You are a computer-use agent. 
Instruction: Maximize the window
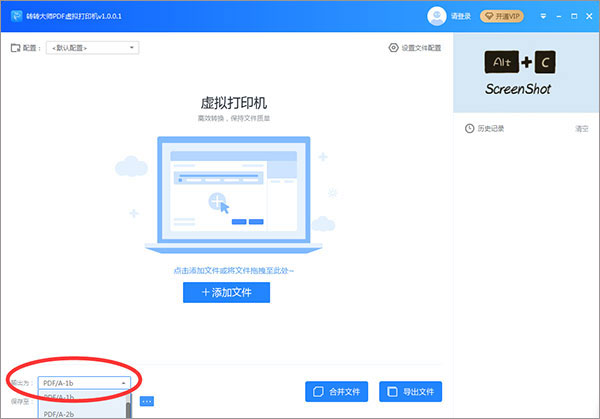point(574,16)
